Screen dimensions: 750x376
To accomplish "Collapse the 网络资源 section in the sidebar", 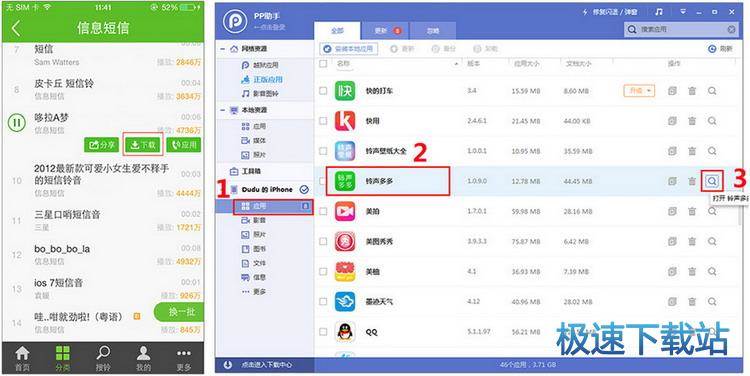I will tap(222, 49).
